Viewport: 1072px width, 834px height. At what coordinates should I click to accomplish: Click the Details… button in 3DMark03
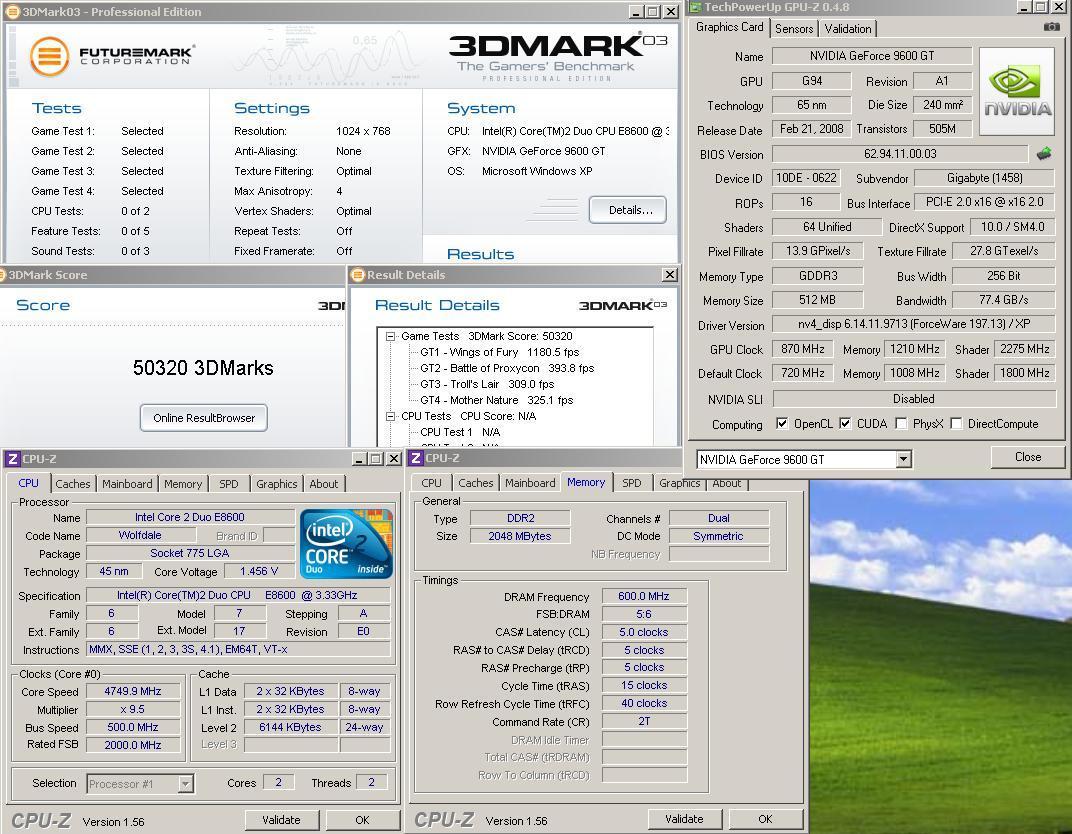point(628,210)
